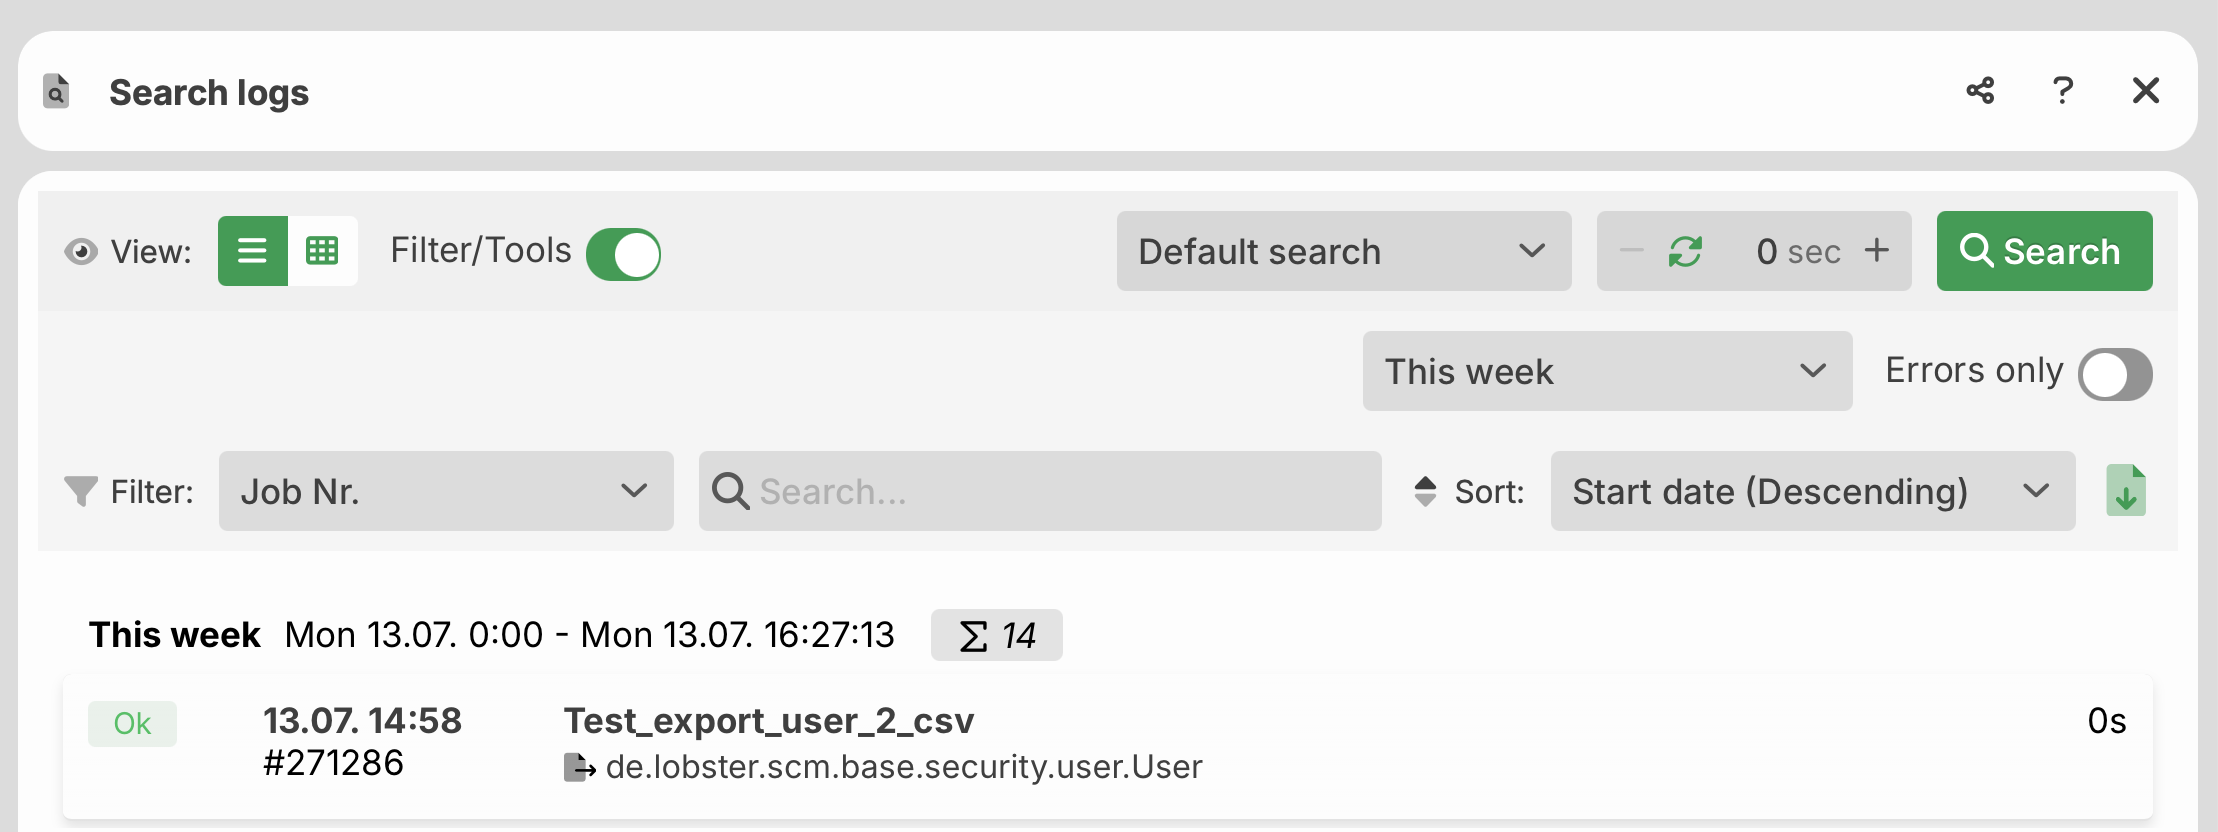Download results with green export icon
This screenshot has width=2218, height=832.
(2126, 491)
